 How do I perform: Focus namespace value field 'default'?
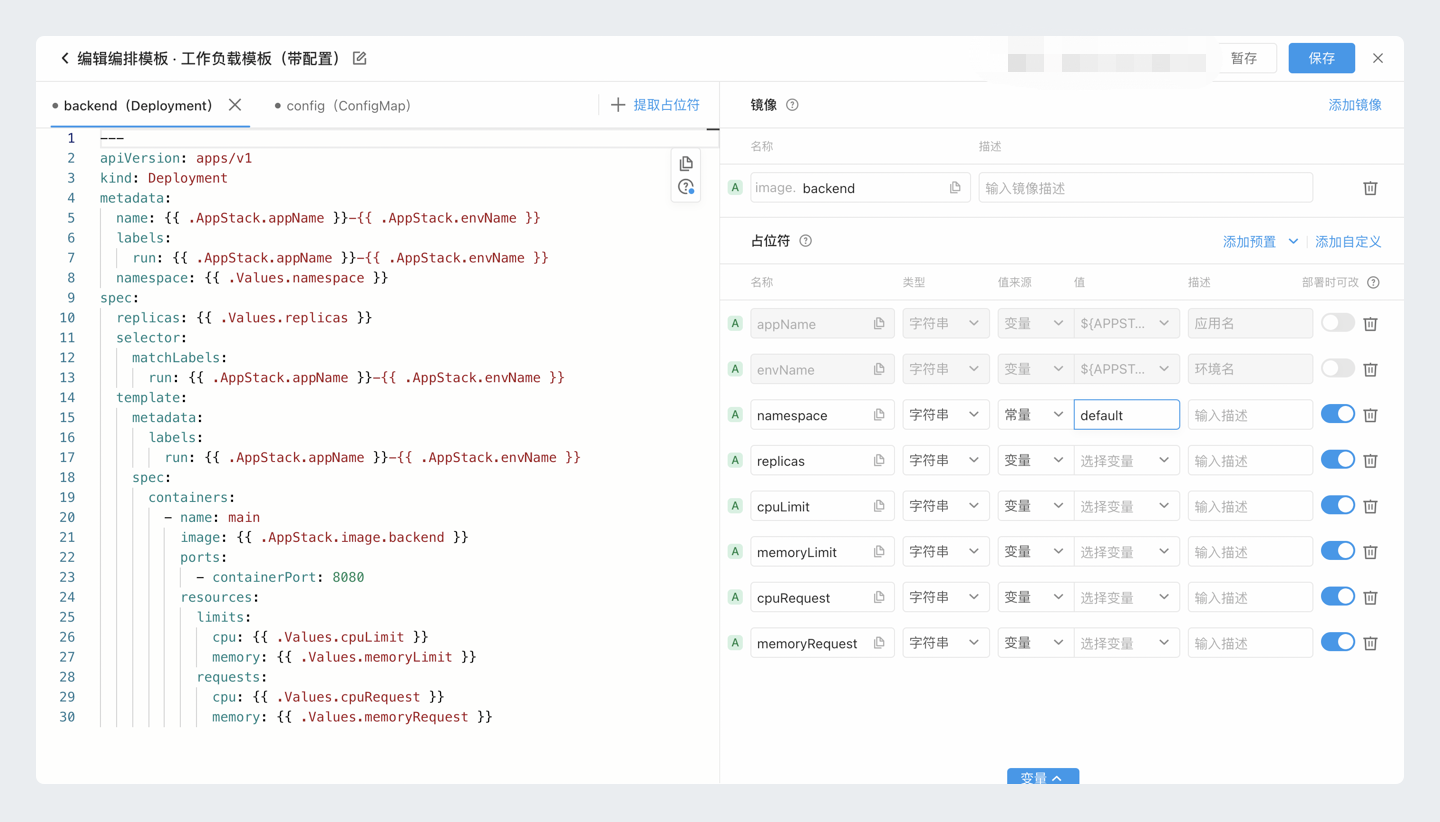[1126, 415]
